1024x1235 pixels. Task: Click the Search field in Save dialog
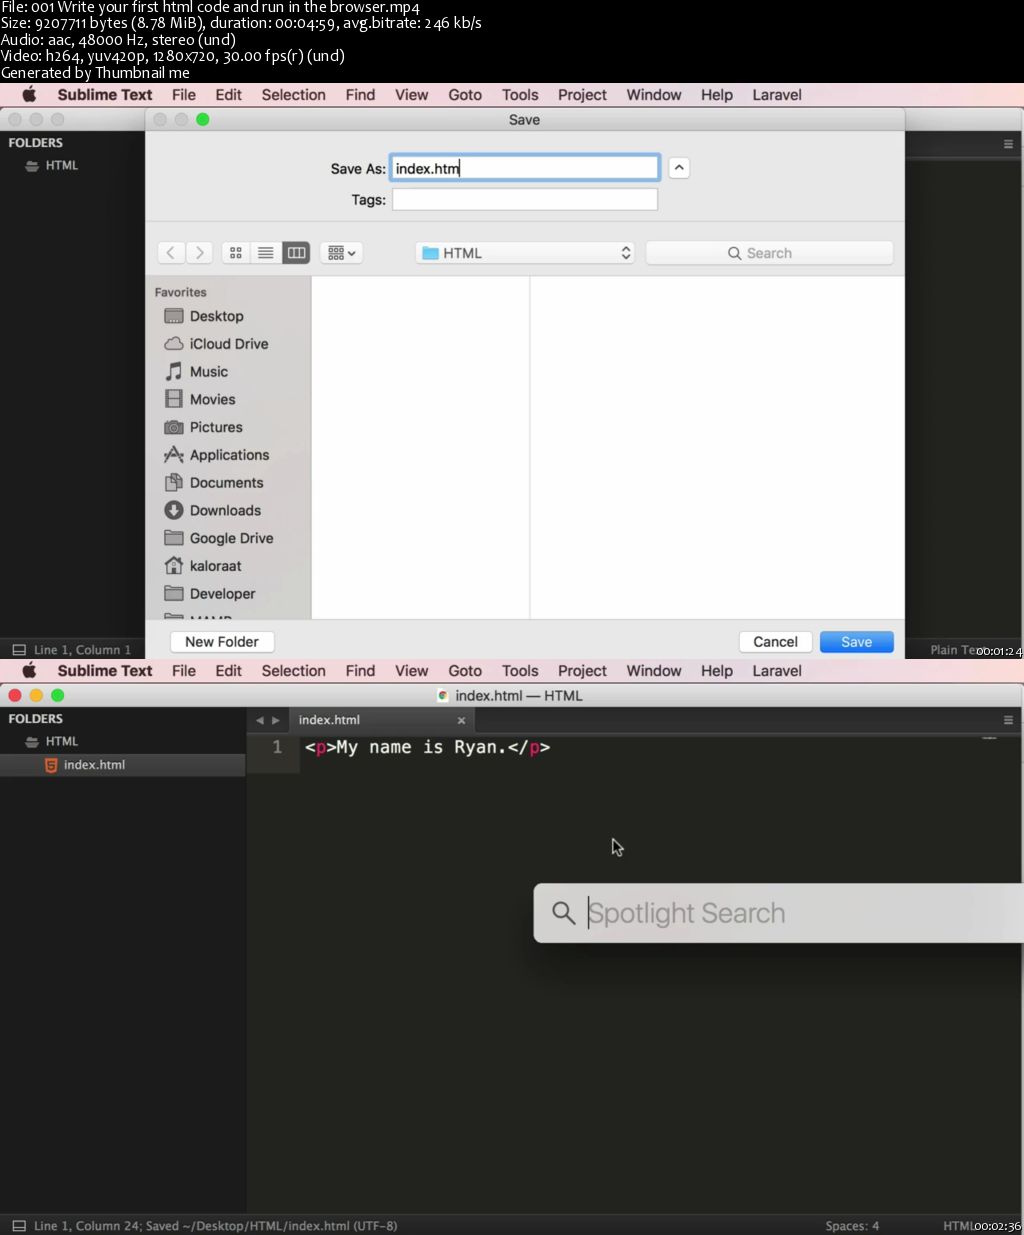770,253
